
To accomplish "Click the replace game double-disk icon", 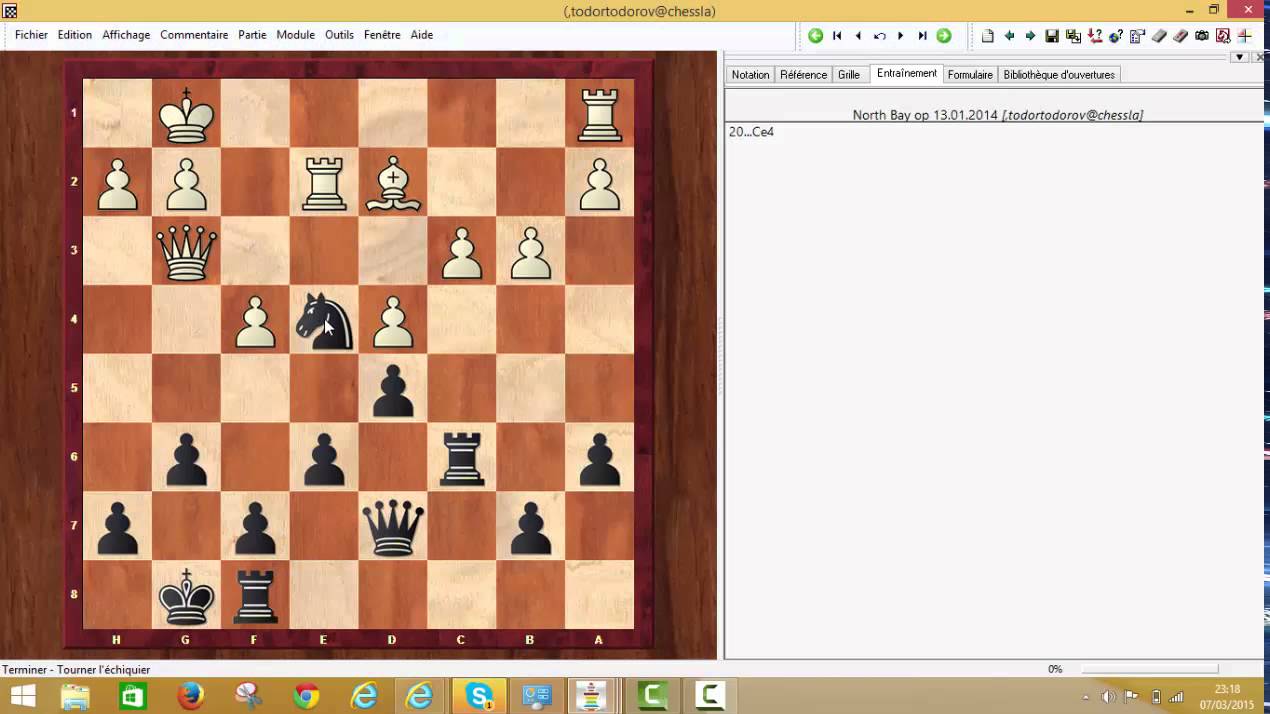I will click(1073, 36).
